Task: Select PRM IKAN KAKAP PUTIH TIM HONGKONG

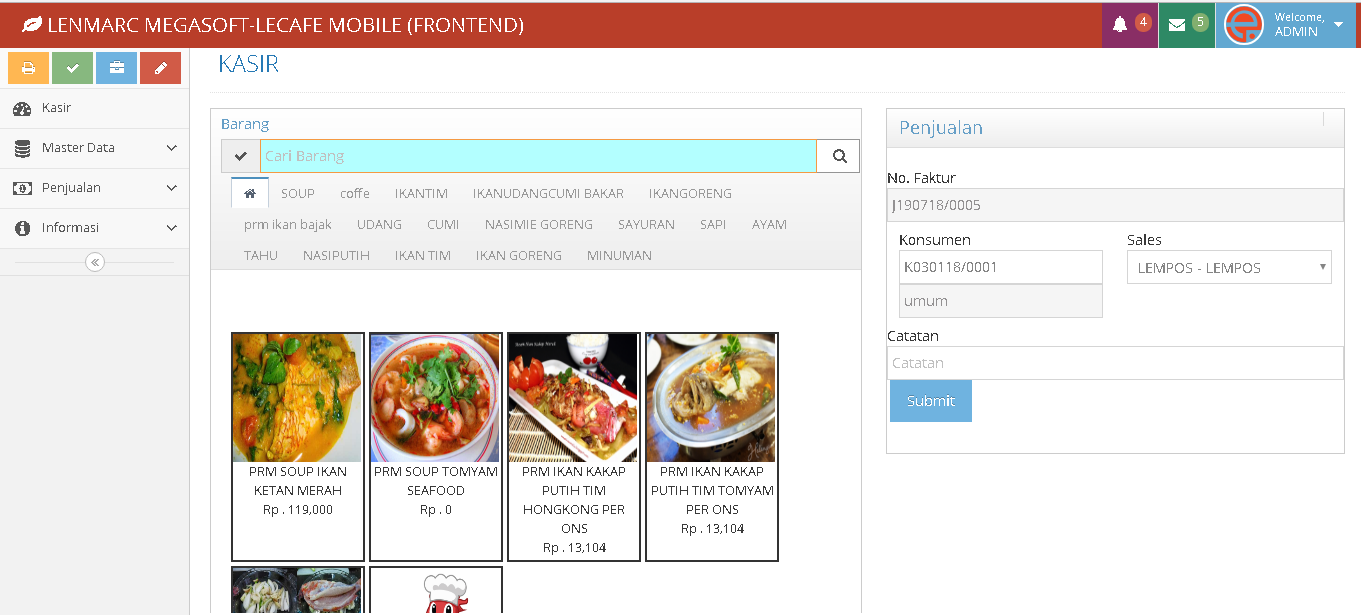Action: [x=574, y=447]
